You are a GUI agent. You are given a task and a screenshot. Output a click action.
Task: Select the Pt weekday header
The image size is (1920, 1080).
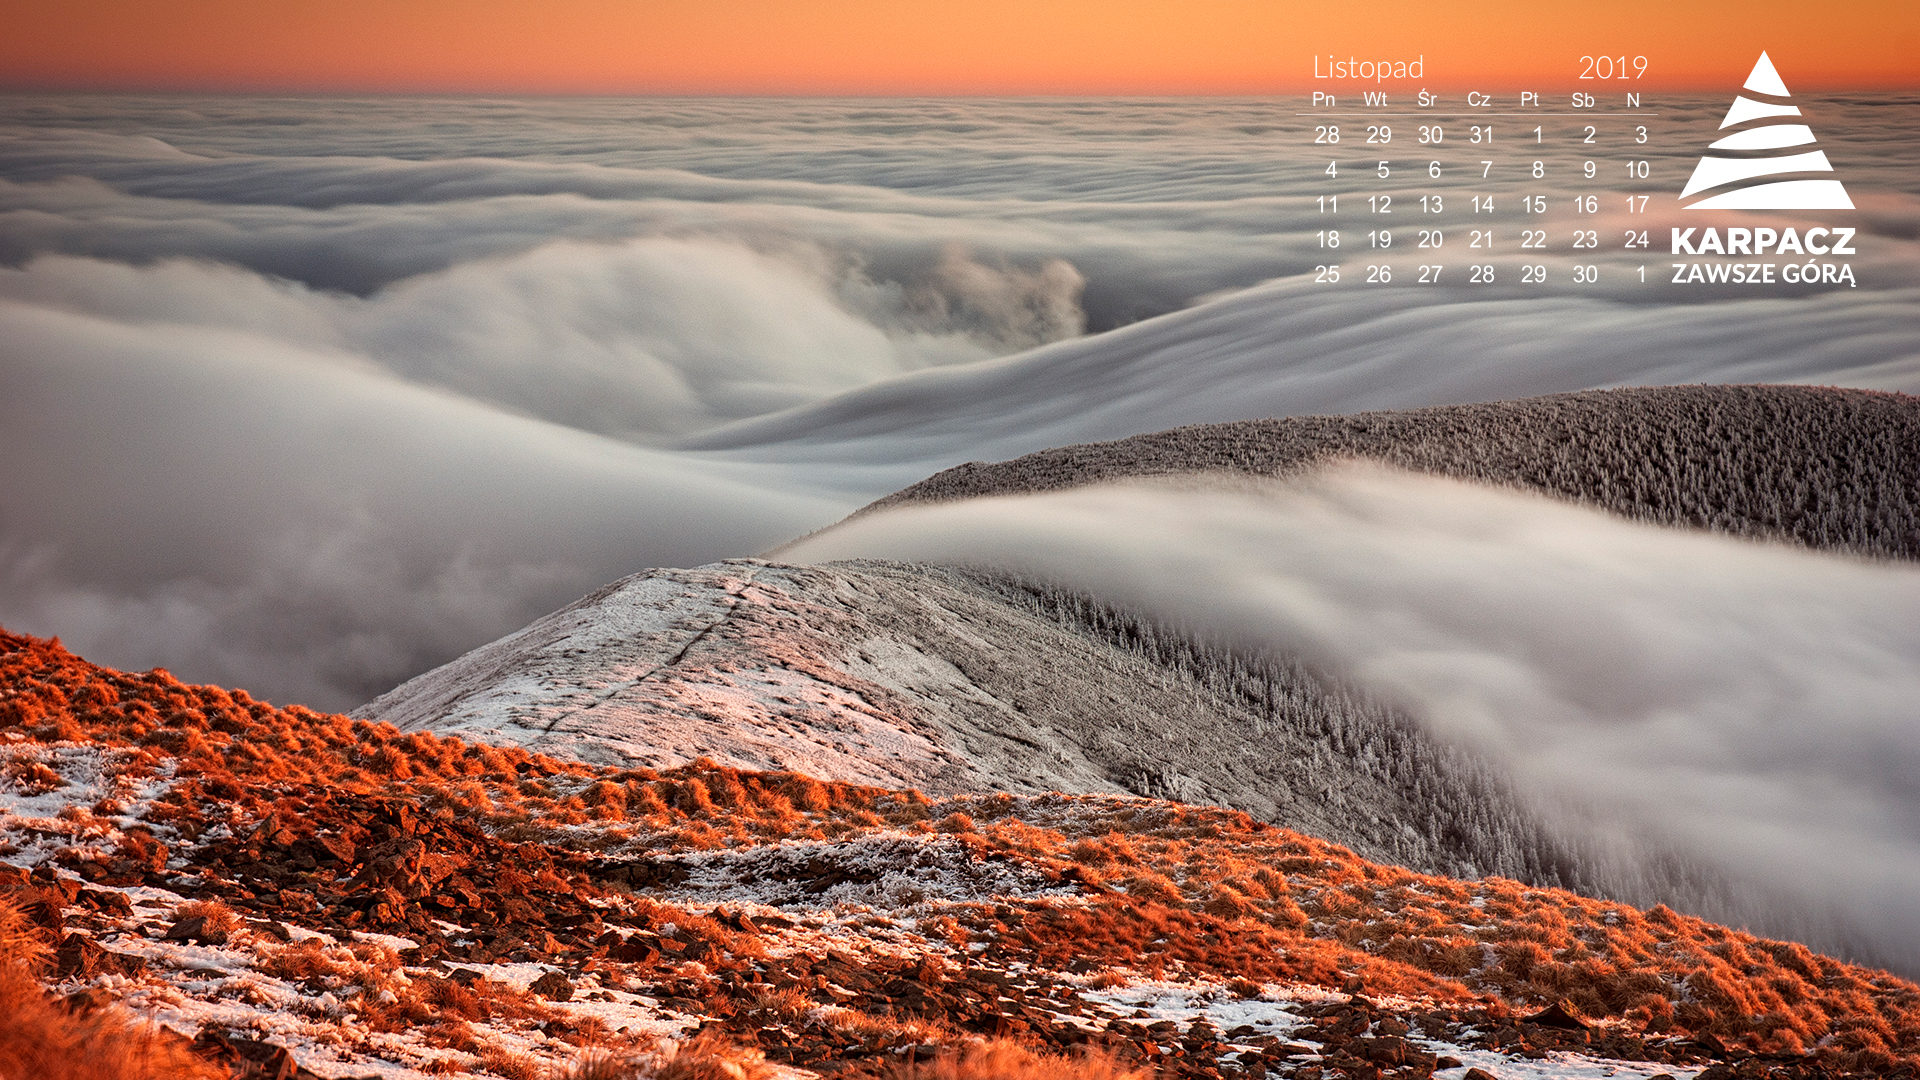(x=1529, y=99)
